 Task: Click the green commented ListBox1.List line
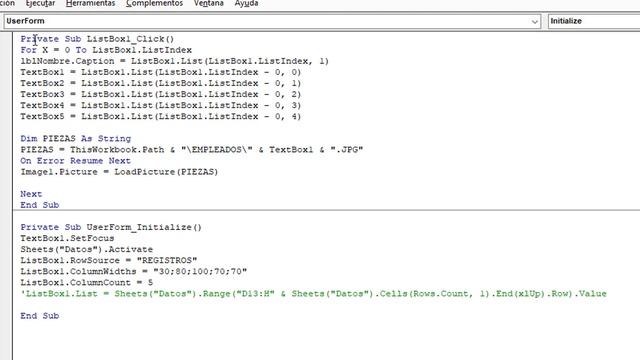click(x=313, y=293)
